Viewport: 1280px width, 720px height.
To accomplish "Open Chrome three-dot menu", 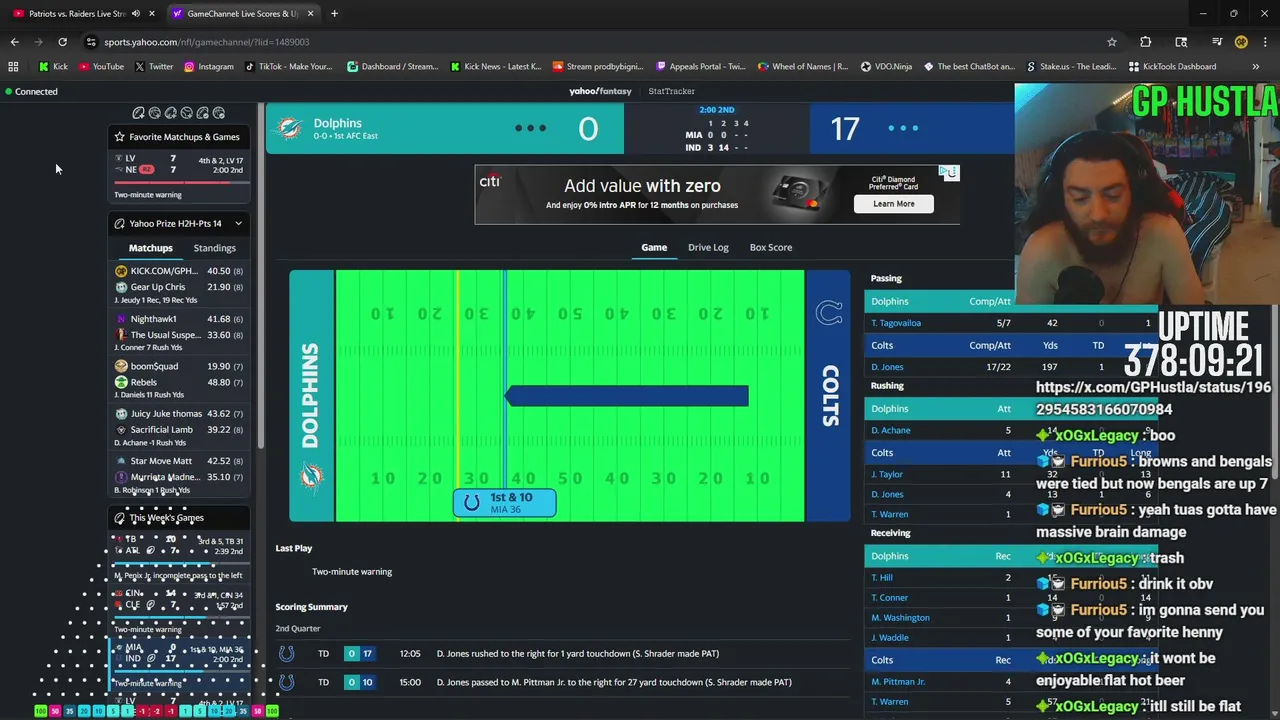I will [x=1265, y=42].
